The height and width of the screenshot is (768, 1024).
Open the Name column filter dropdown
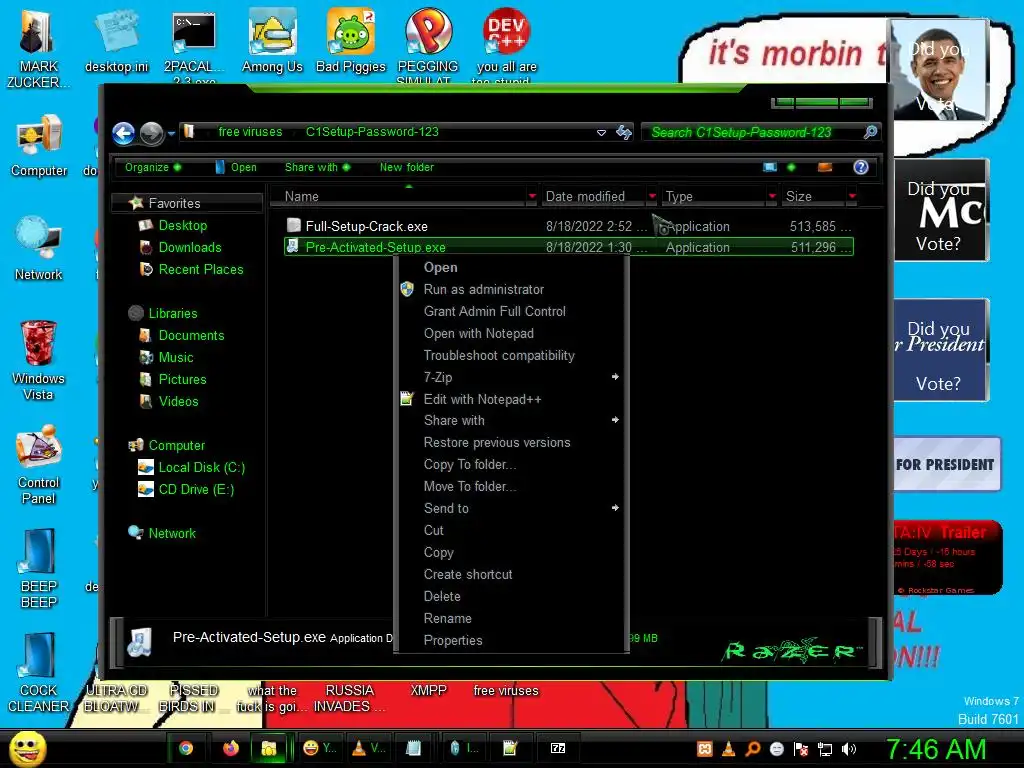tap(532, 196)
